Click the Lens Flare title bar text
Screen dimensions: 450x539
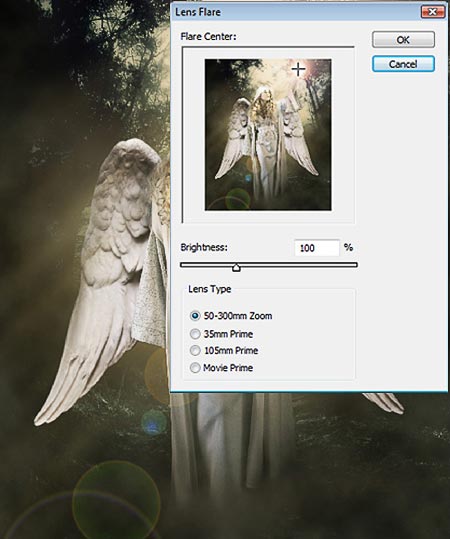pos(198,12)
